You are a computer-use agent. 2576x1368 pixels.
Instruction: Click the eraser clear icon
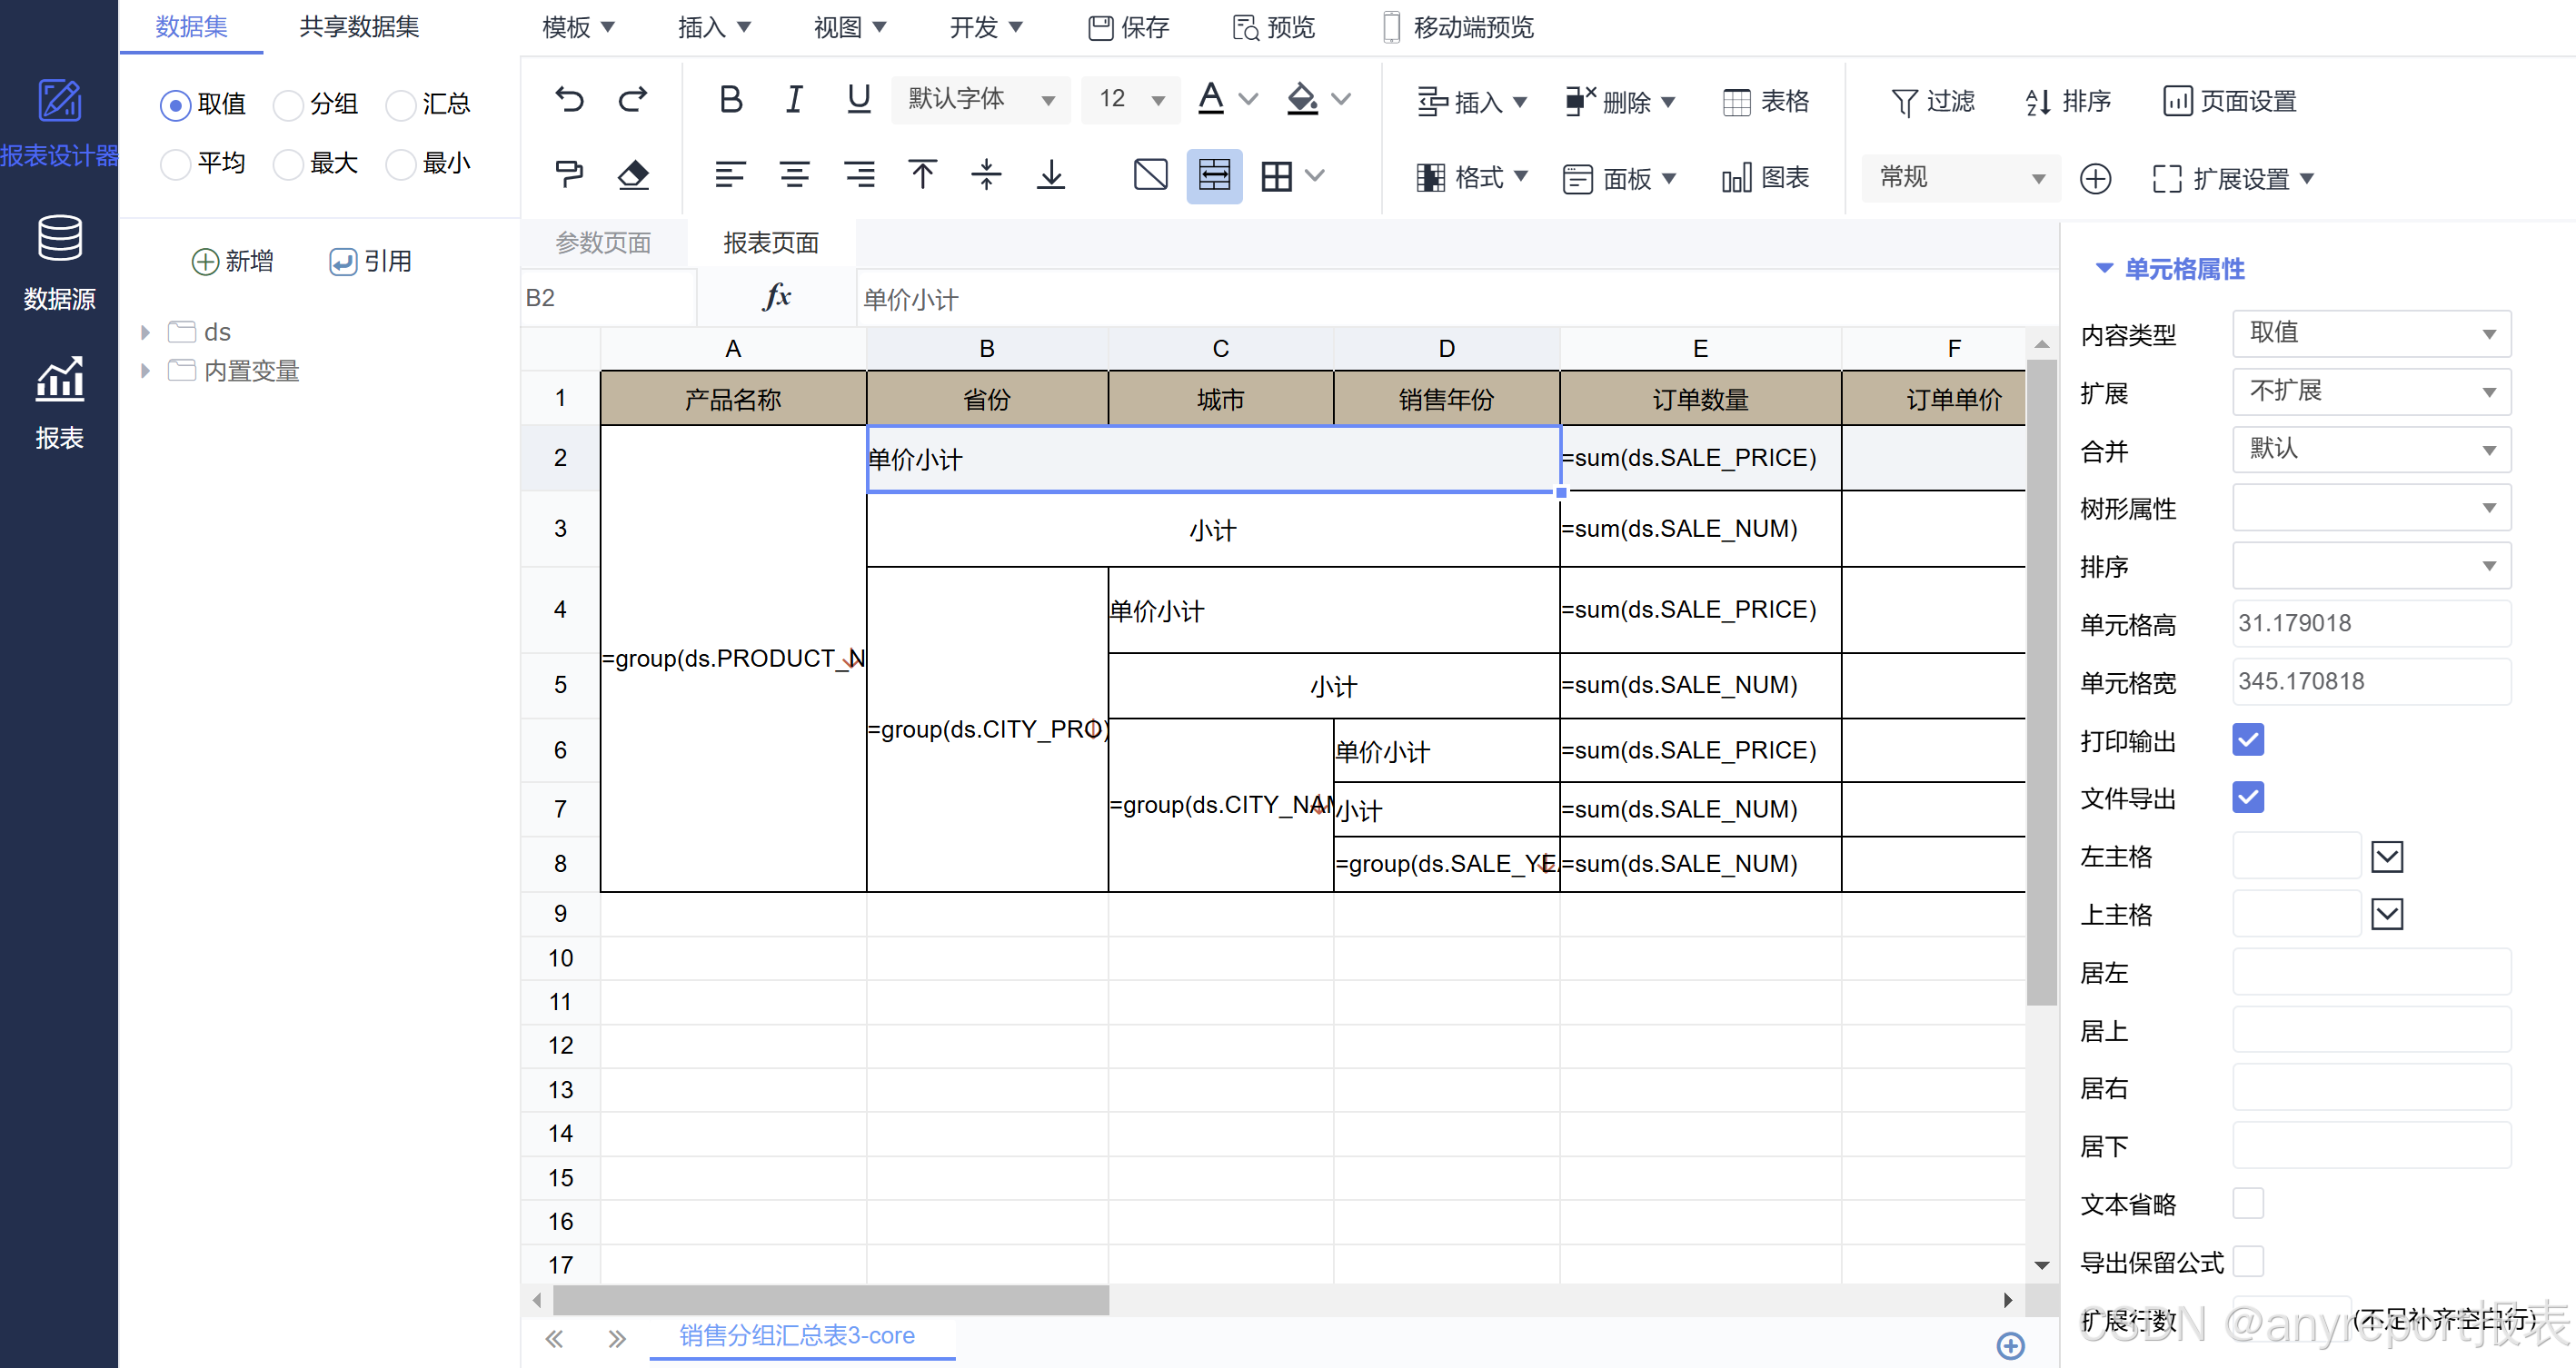pos(632,175)
